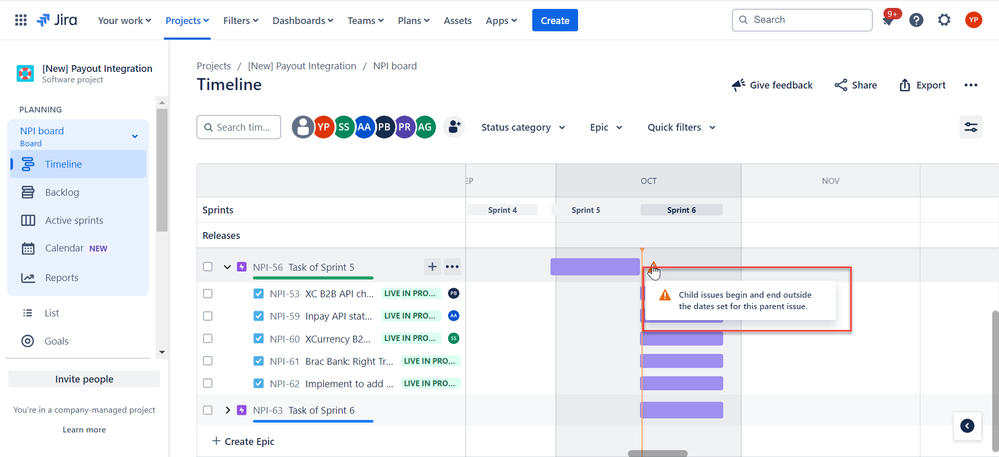This screenshot has height=457, width=999.
Task: Open the Filters menu
Action: click(x=241, y=20)
